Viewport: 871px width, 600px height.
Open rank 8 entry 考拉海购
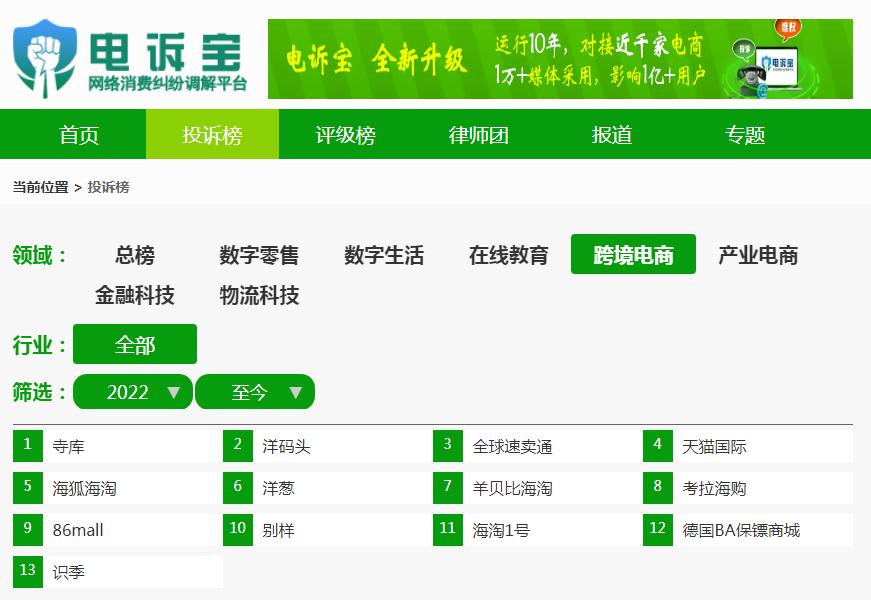click(748, 488)
